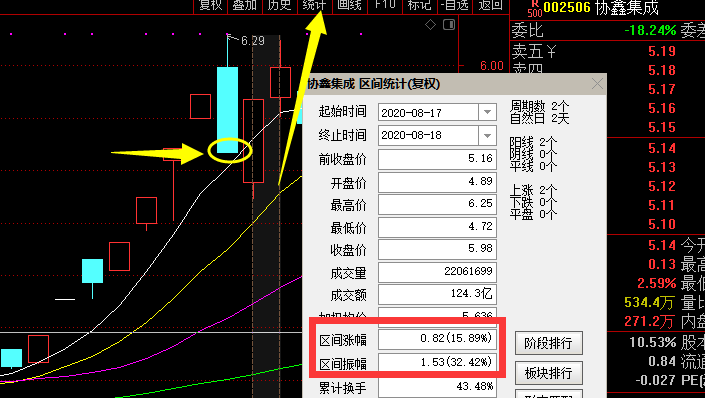This screenshot has width=705, height=398.
Task: Open the 起始时间 date dropdown
Action: point(487,112)
